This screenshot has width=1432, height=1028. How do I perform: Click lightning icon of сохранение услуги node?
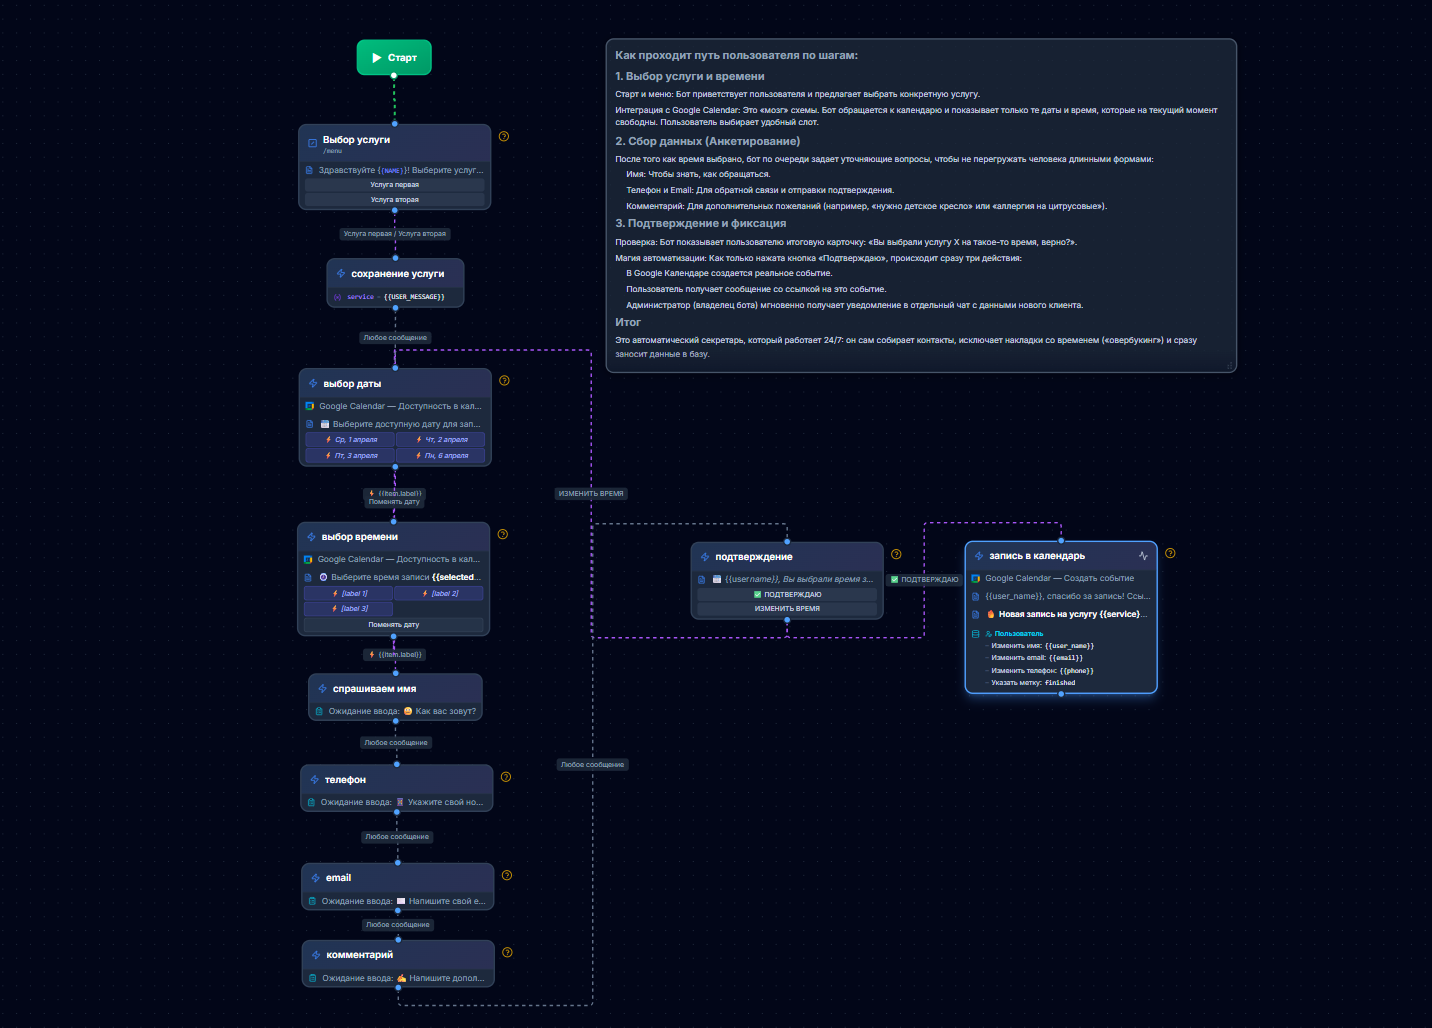(341, 273)
